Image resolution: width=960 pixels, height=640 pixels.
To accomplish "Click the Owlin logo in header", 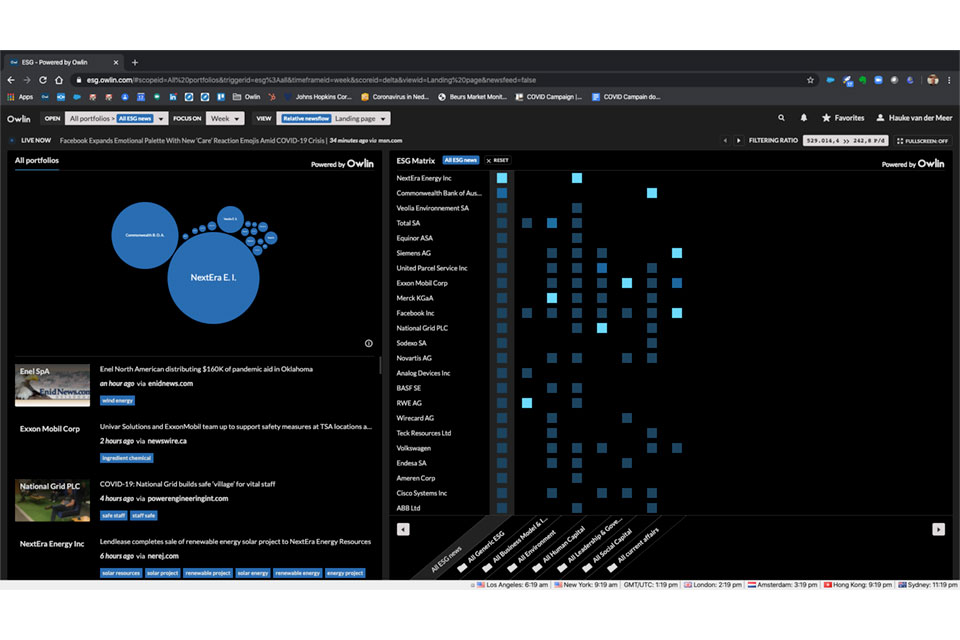I will [x=19, y=118].
